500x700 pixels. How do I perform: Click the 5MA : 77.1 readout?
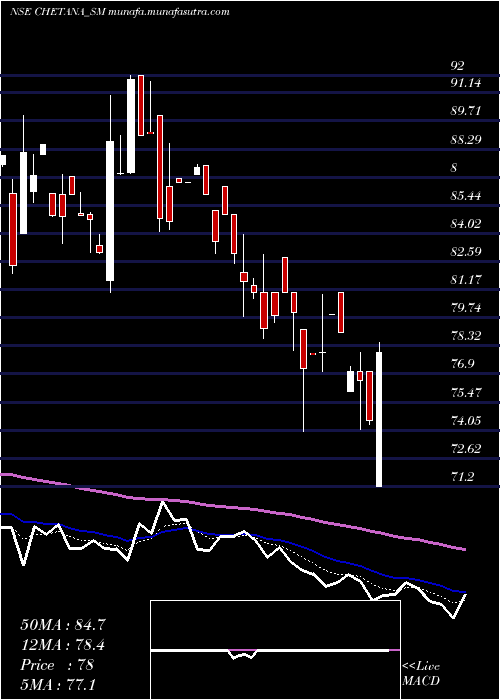[58, 684]
